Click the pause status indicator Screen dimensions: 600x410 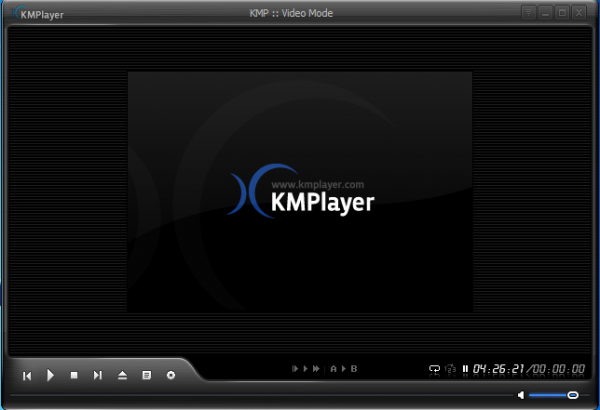point(465,369)
